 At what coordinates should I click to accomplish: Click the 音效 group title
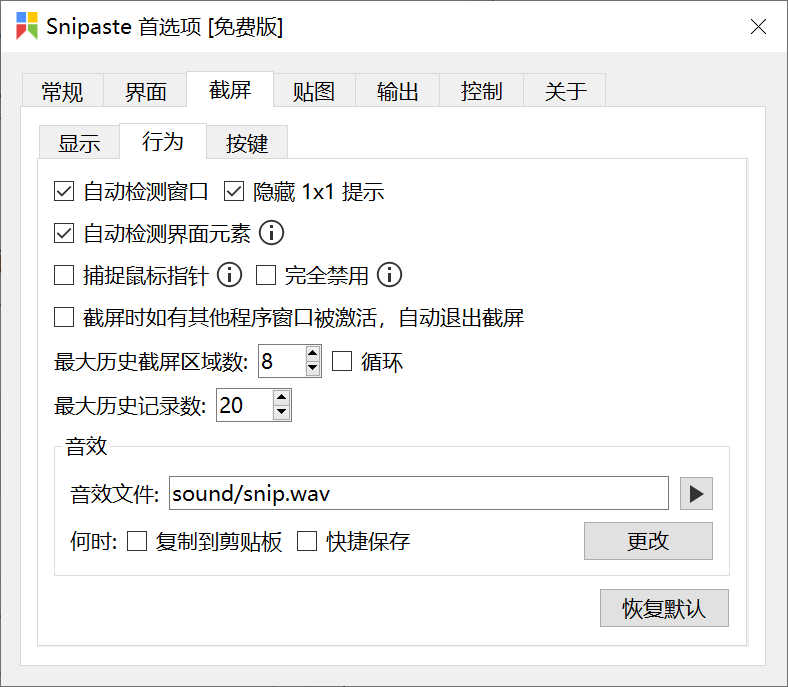[x=86, y=446]
